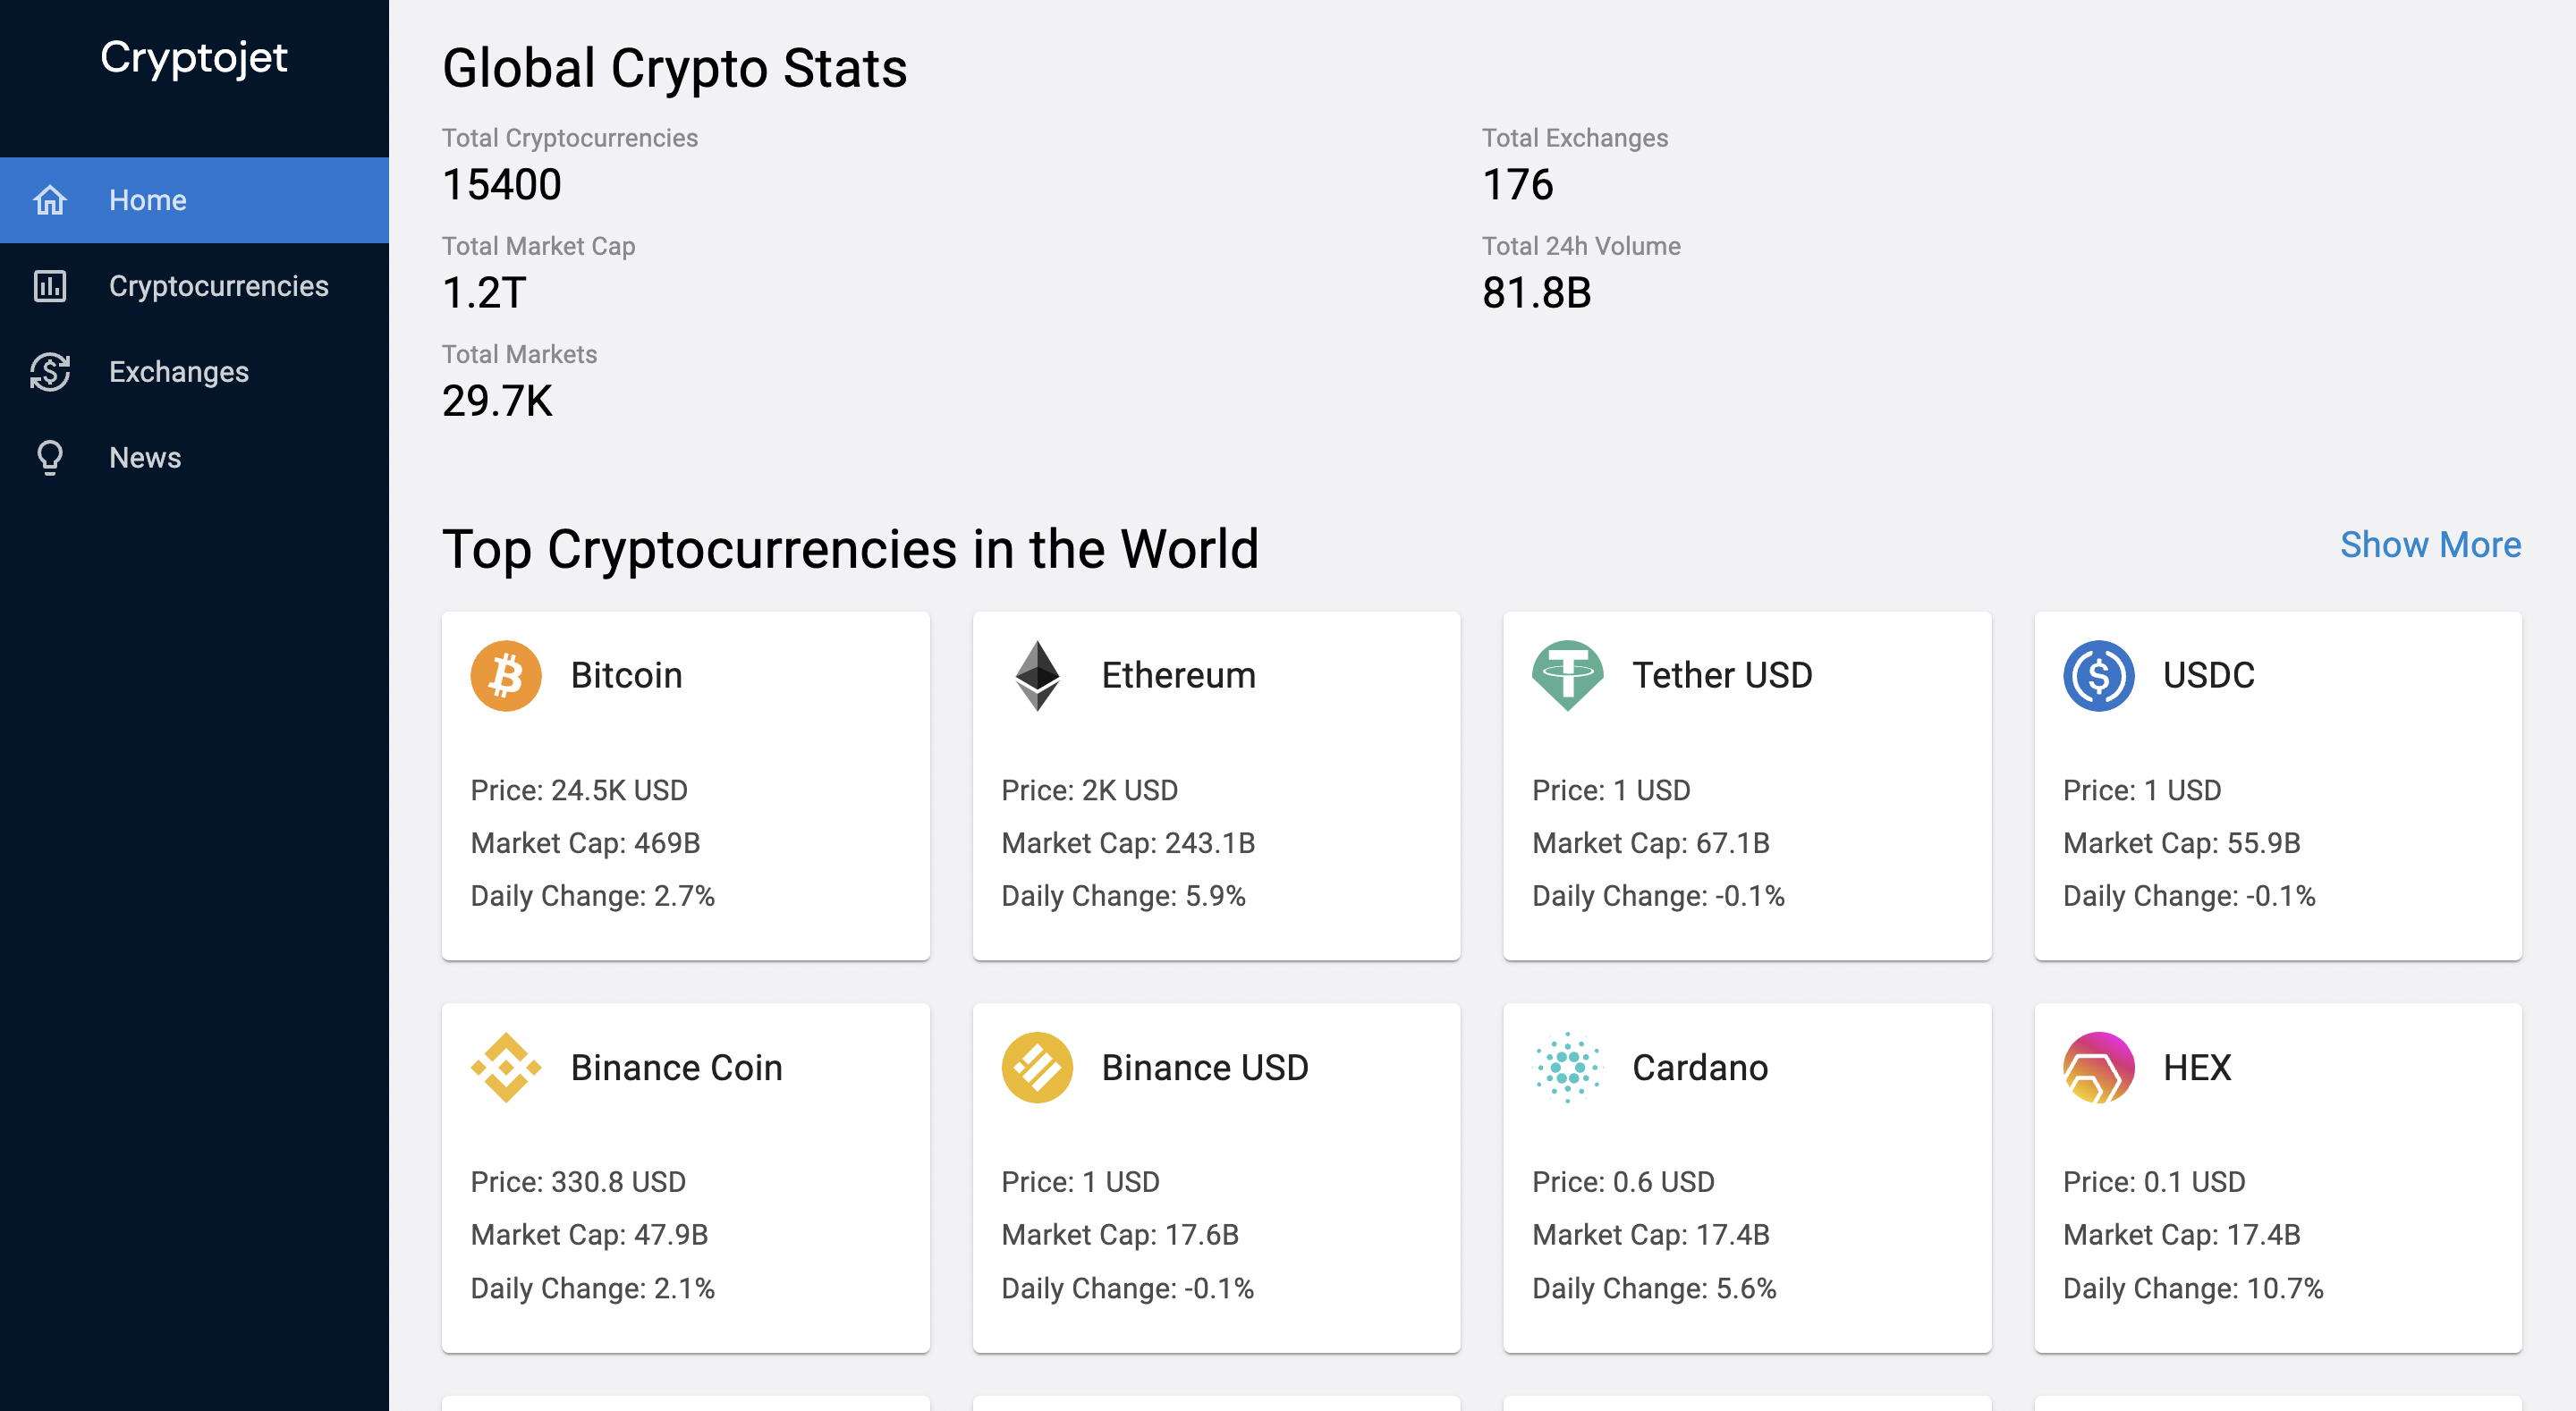Click the Tether USD logo icon
The height and width of the screenshot is (1411, 2576).
pyautogui.click(x=1567, y=675)
